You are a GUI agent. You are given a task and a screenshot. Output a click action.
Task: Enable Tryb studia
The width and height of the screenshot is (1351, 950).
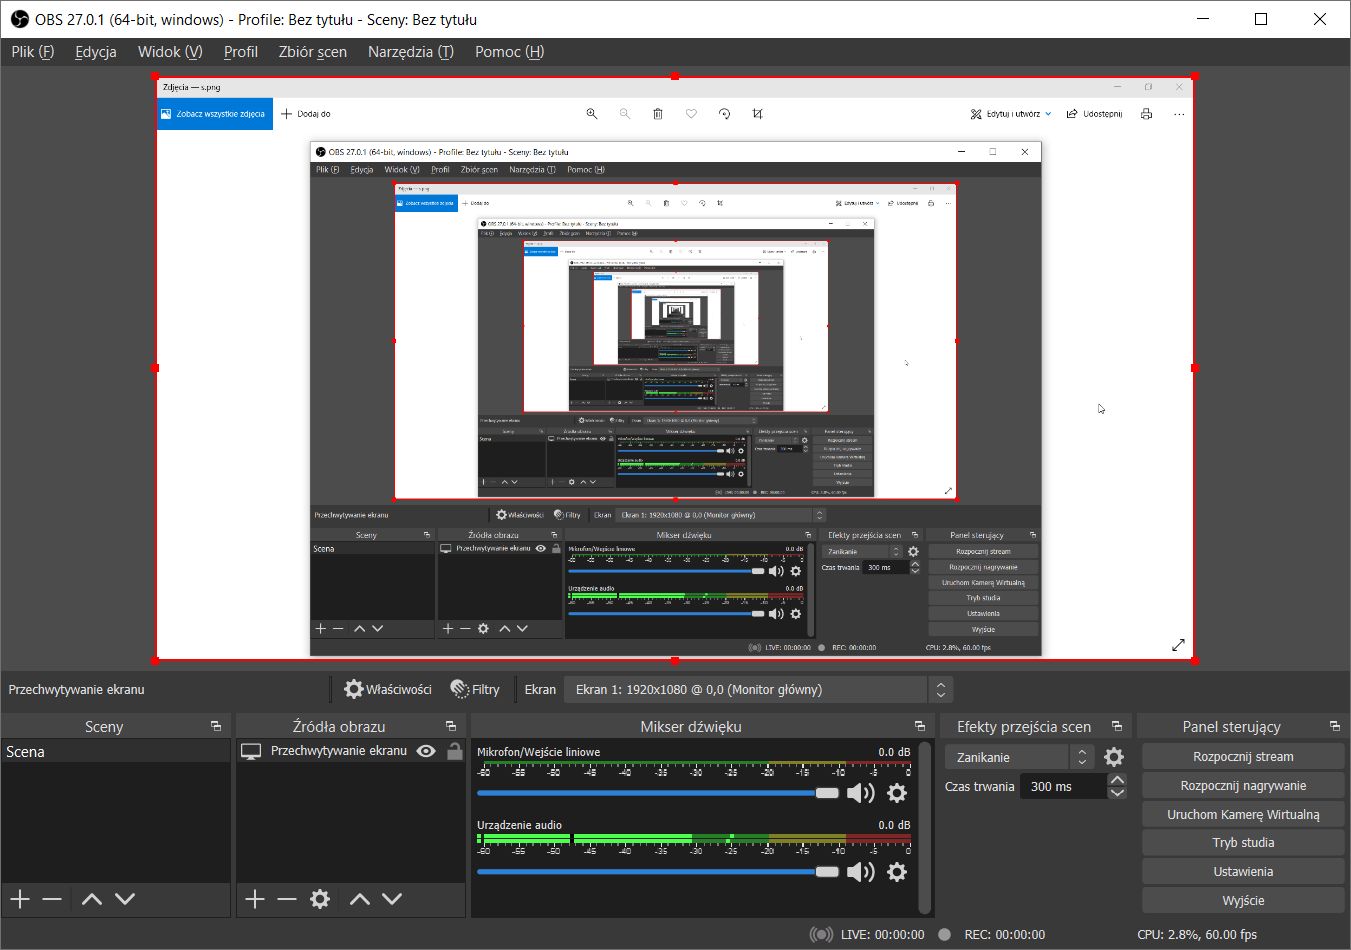click(1243, 843)
